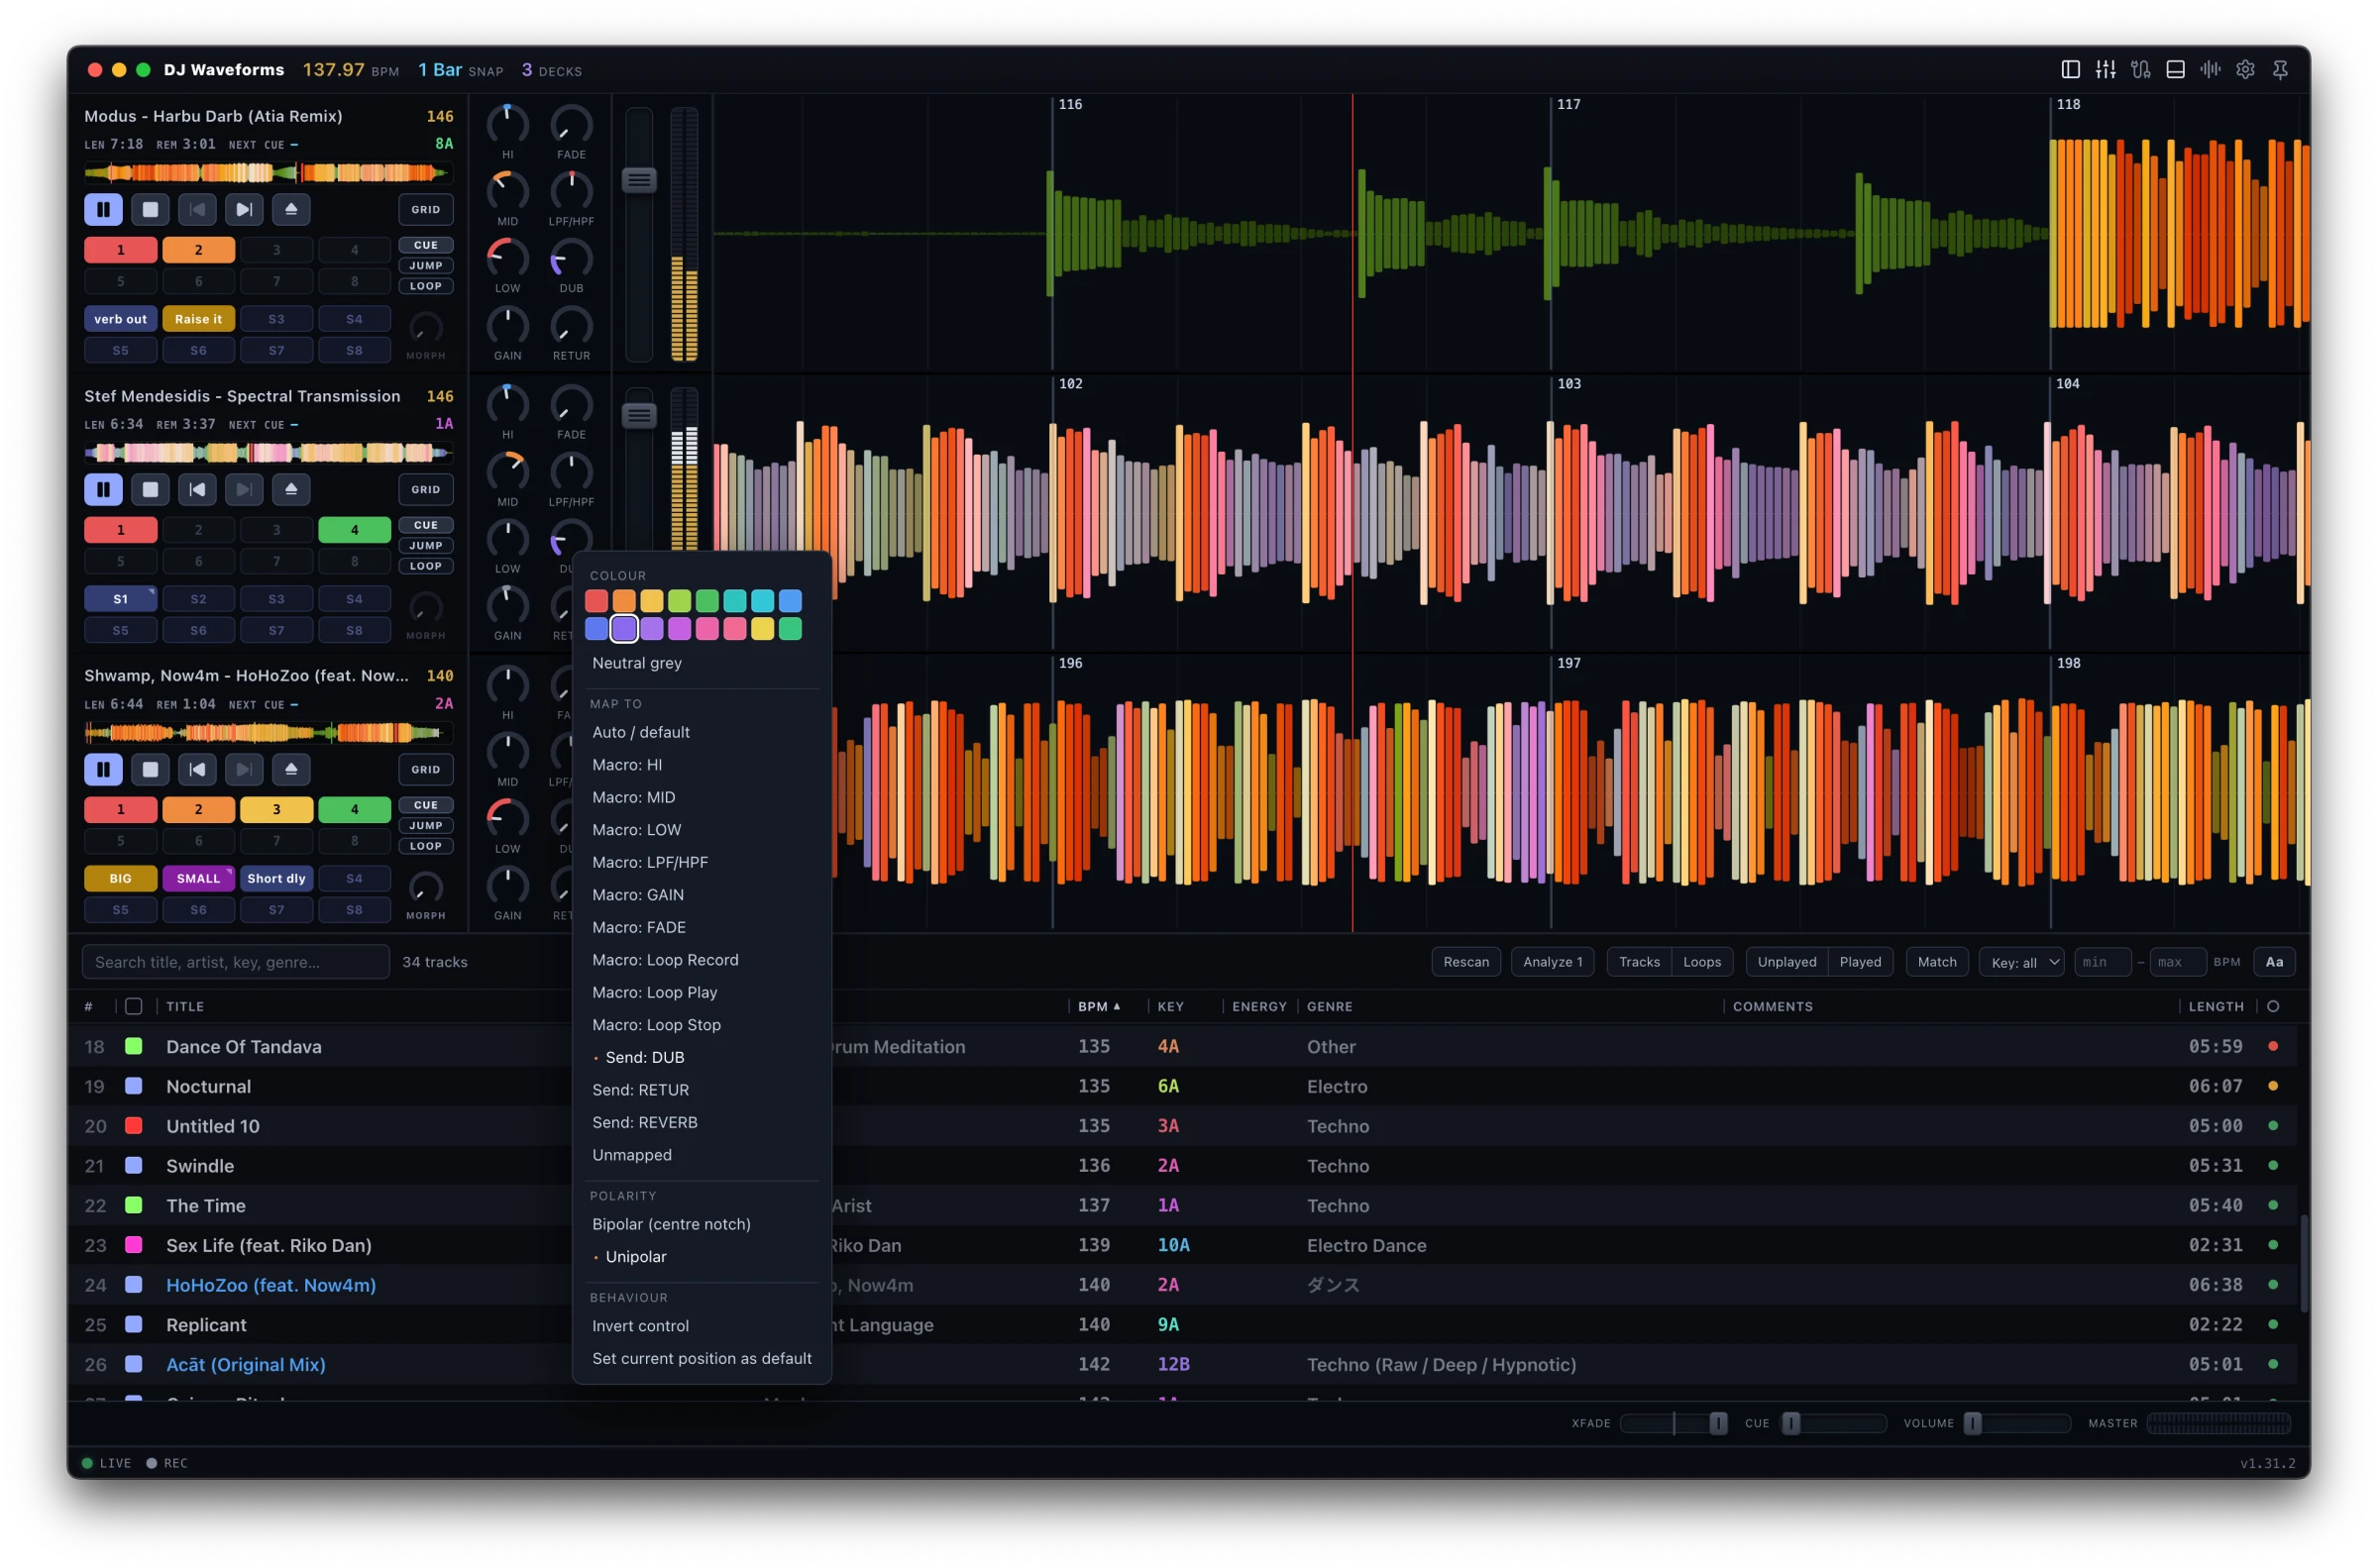Click the DUB send knob on first deck

[x=571, y=258]
